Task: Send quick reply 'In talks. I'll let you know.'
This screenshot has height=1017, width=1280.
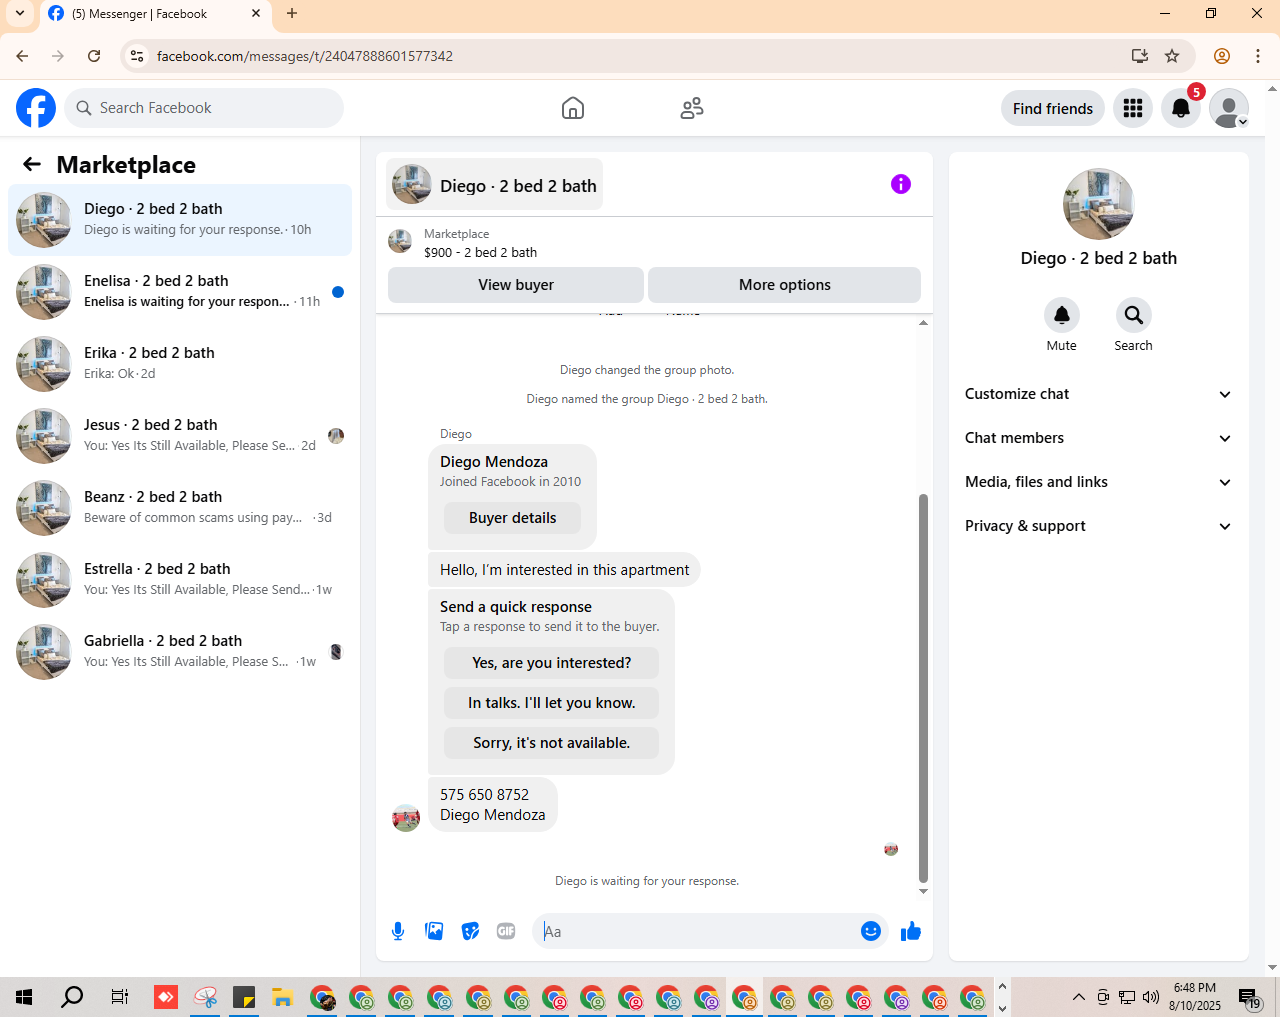Action: pos(552,703)
